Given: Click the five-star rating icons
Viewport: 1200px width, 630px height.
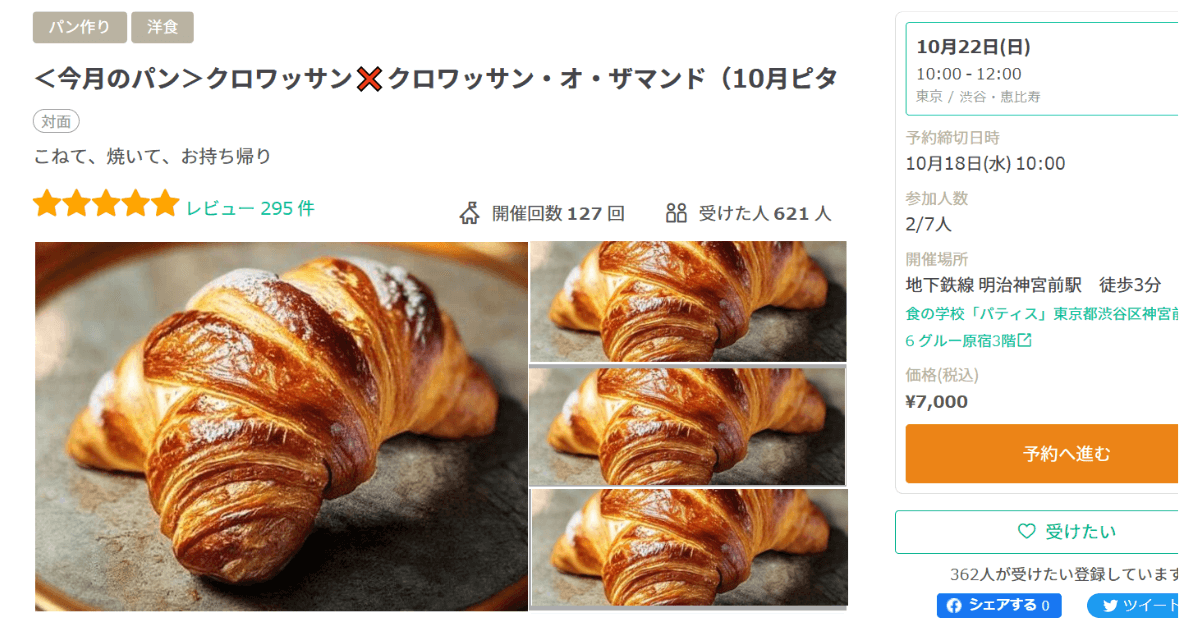Looking at the screenshot, I should [x=106, y=204].
